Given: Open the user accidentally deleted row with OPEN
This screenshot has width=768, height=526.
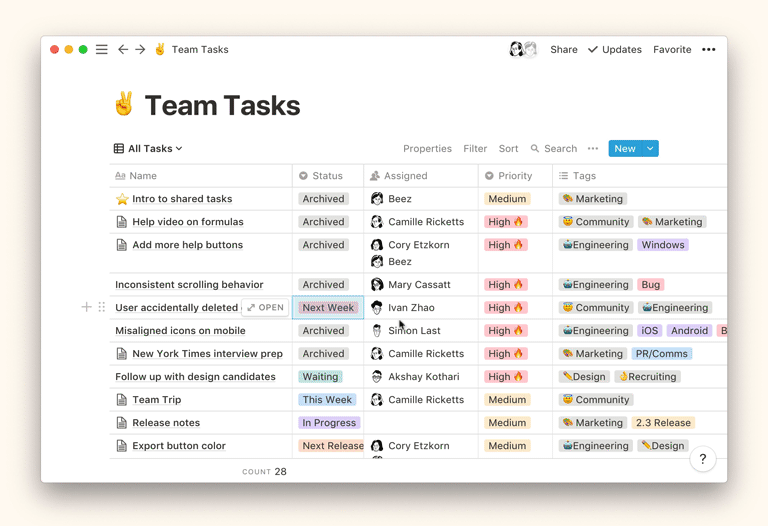Looking at the screenshot, I should pos(266,307).
